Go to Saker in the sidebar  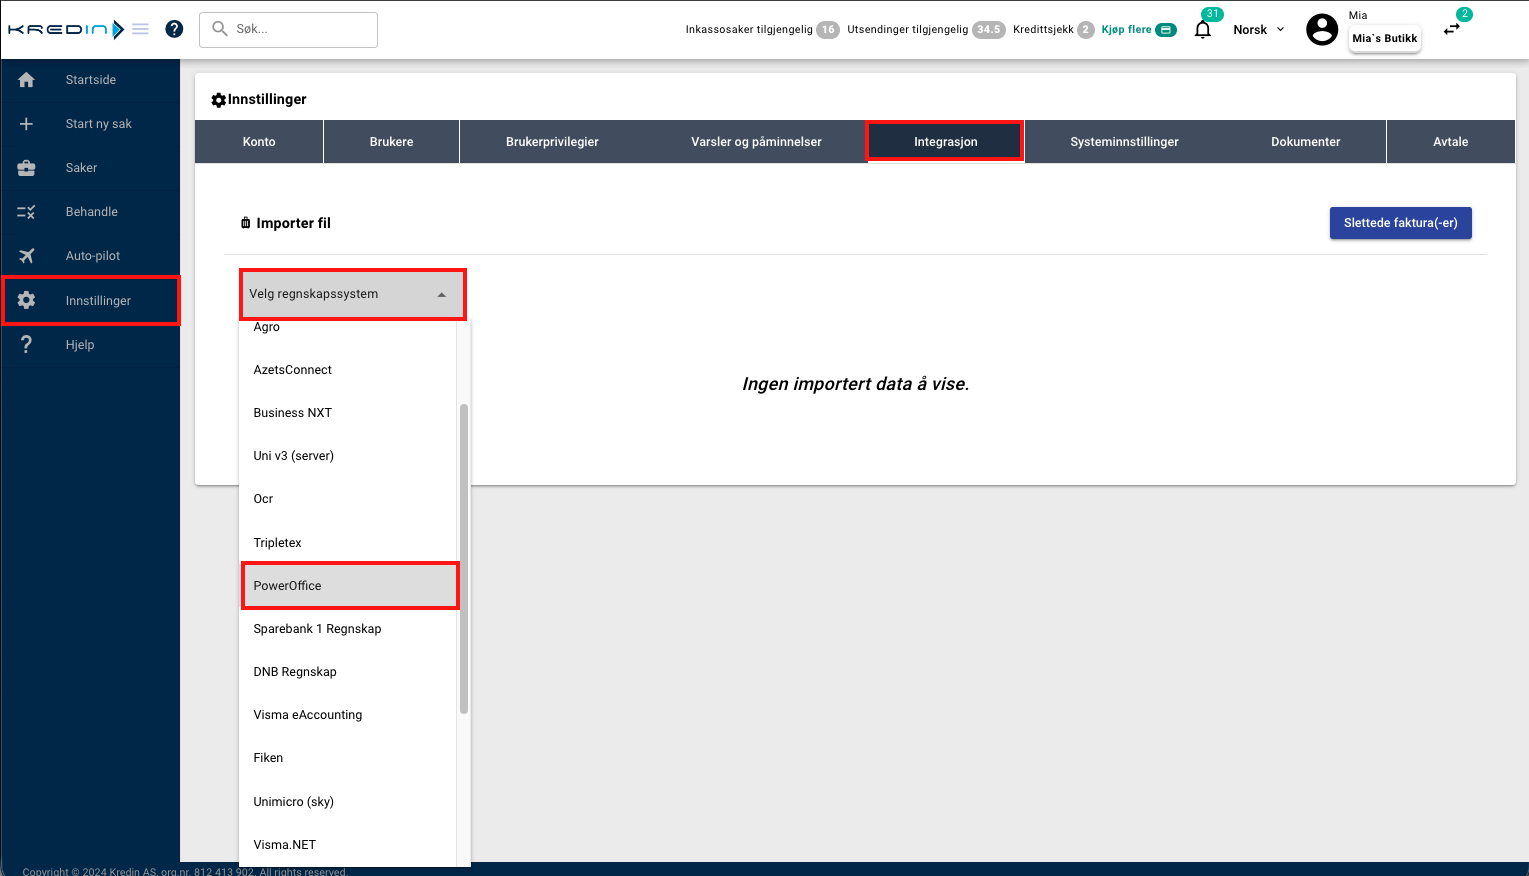coord(91,168)
